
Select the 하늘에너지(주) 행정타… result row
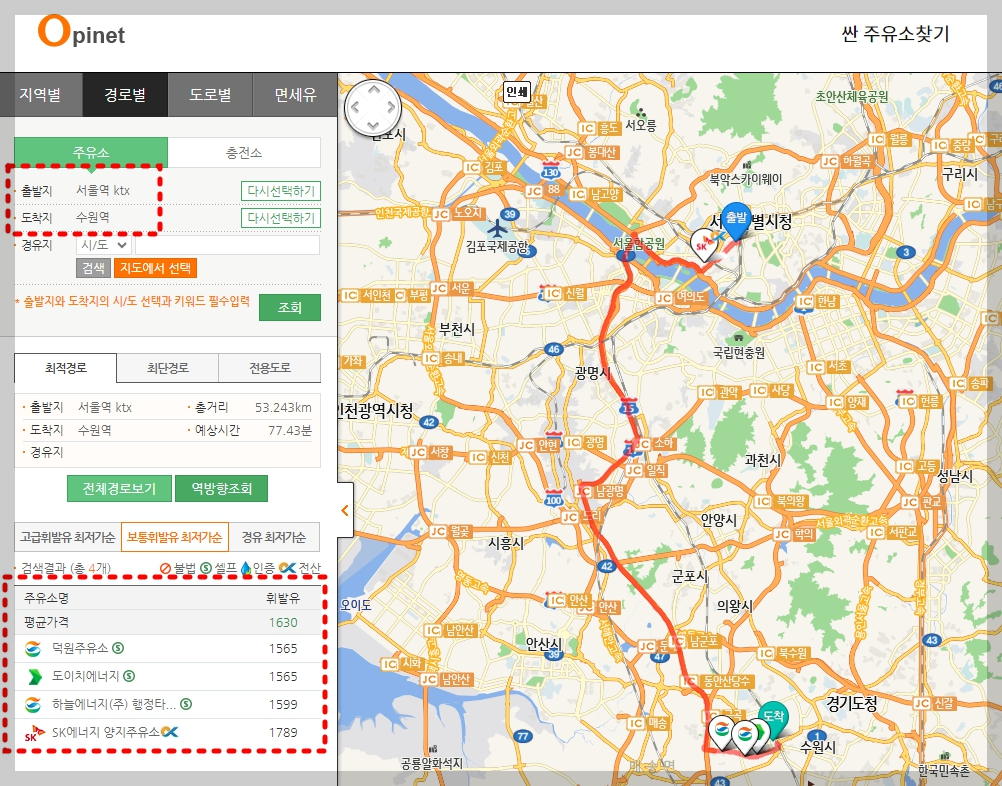click(168, 704)
